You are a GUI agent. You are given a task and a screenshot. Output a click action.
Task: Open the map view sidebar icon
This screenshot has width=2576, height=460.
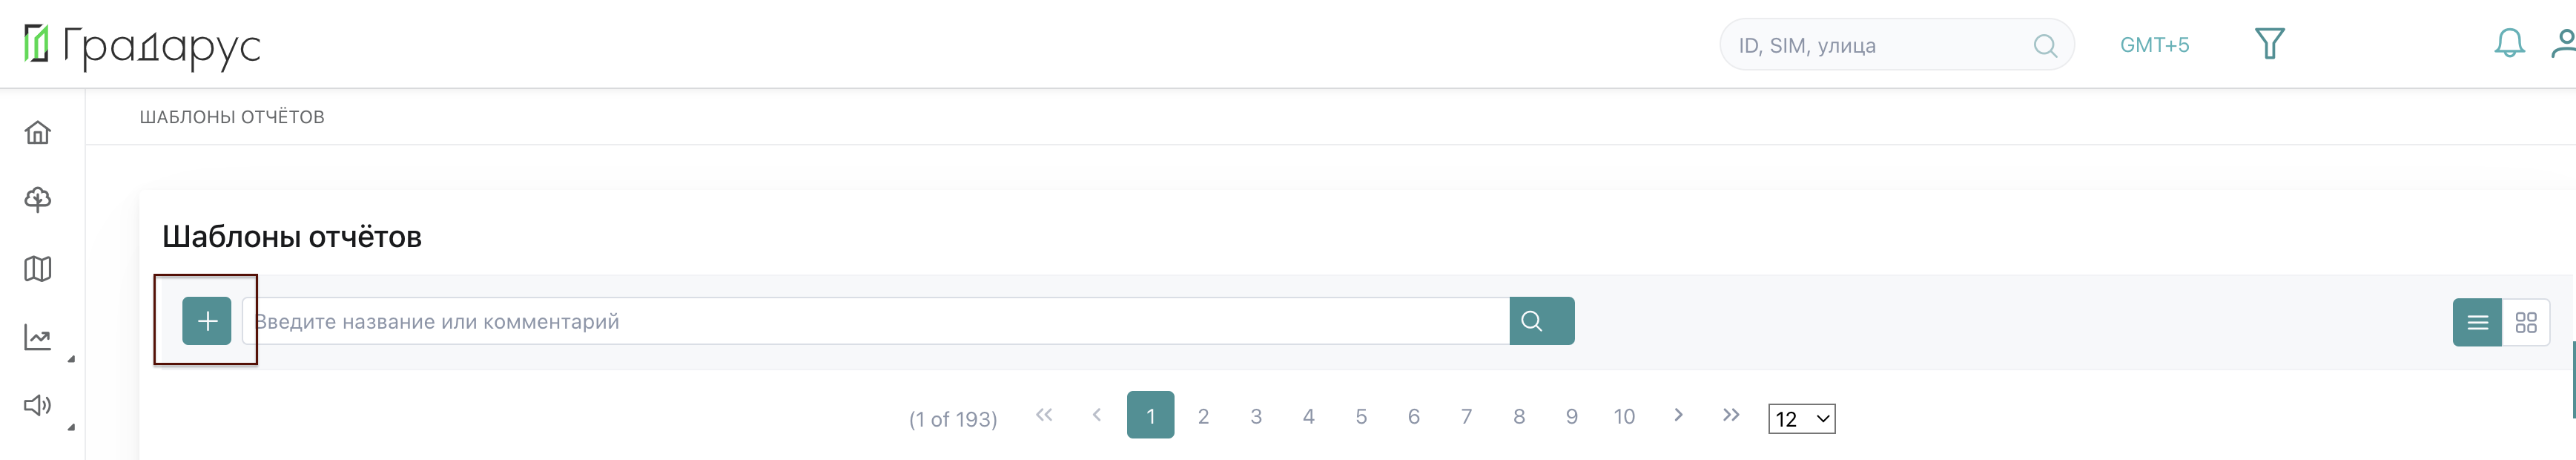click(38, 269)
